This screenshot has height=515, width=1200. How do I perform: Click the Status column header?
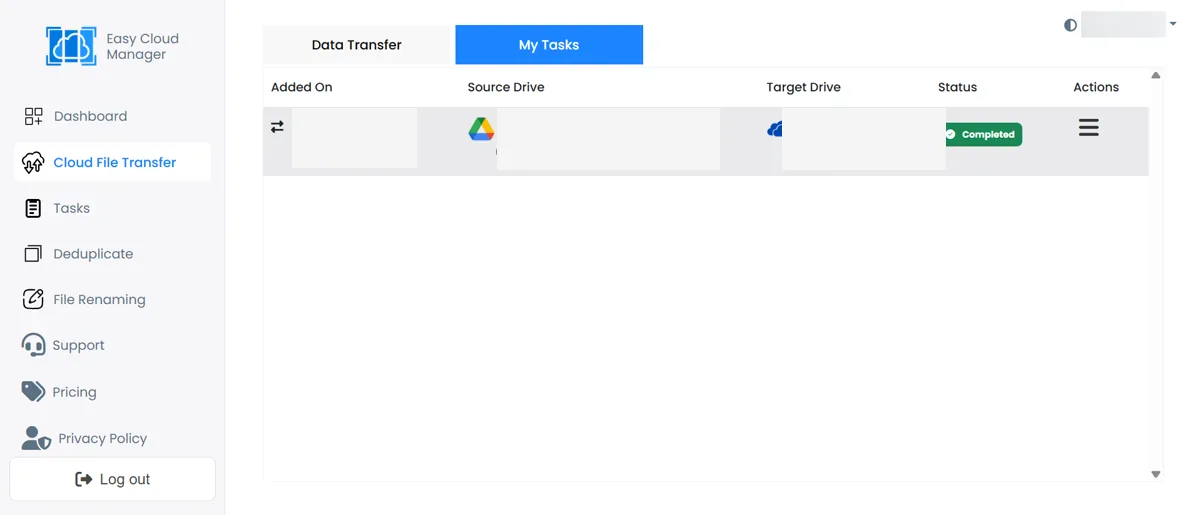(x=957, y=87)
